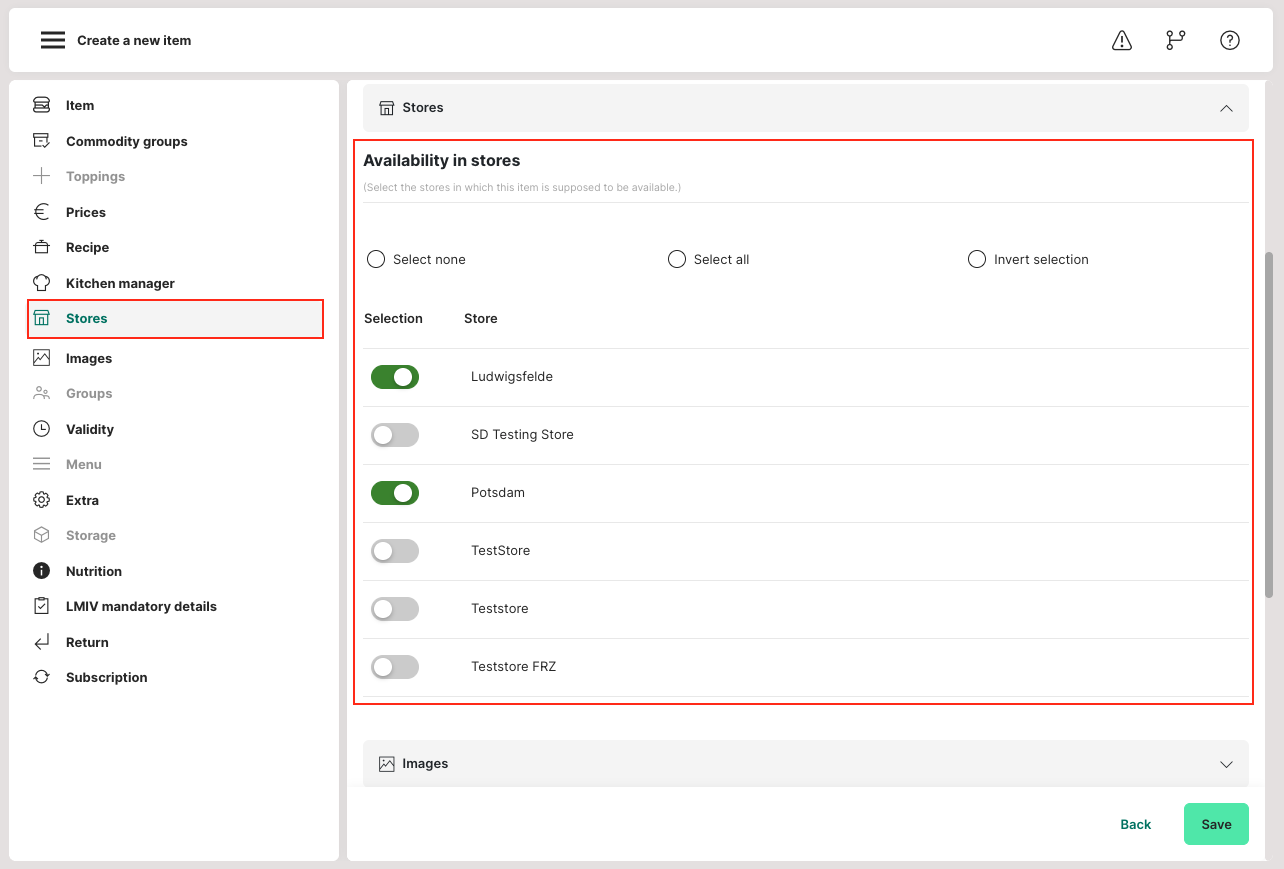
Task: Click the Kitchen manager chef hat icon
Action: pyautogui.click(x=41, y=283)
